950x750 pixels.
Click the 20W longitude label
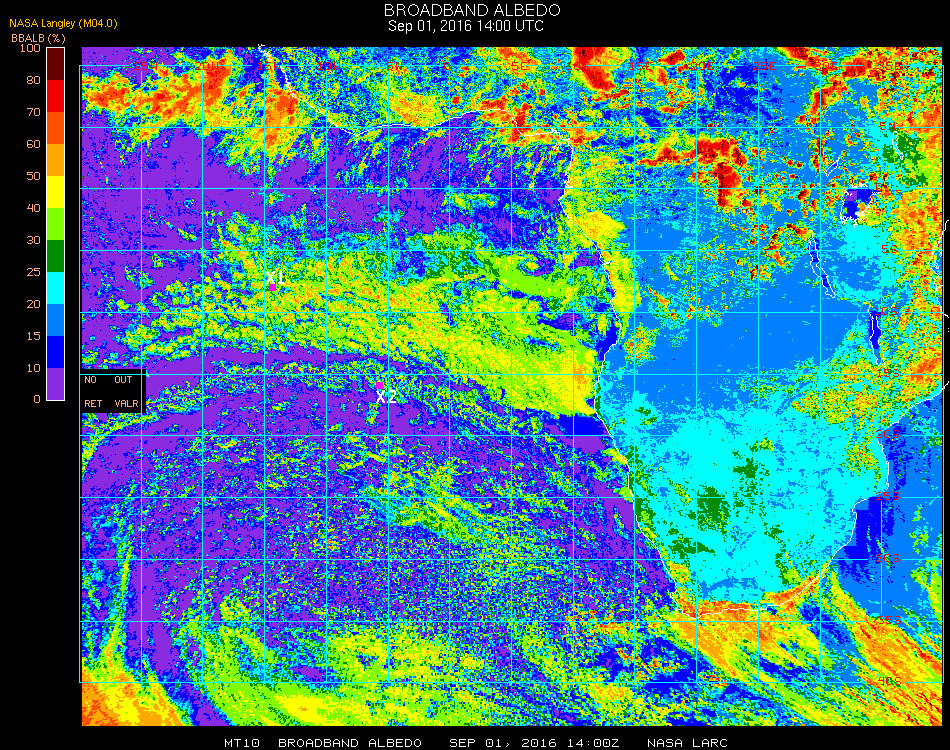pyautogui.click(x=209, y=66)
